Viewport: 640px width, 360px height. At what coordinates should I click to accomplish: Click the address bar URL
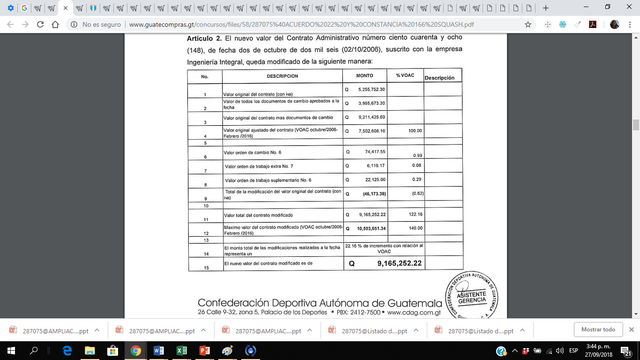(301, 24)
